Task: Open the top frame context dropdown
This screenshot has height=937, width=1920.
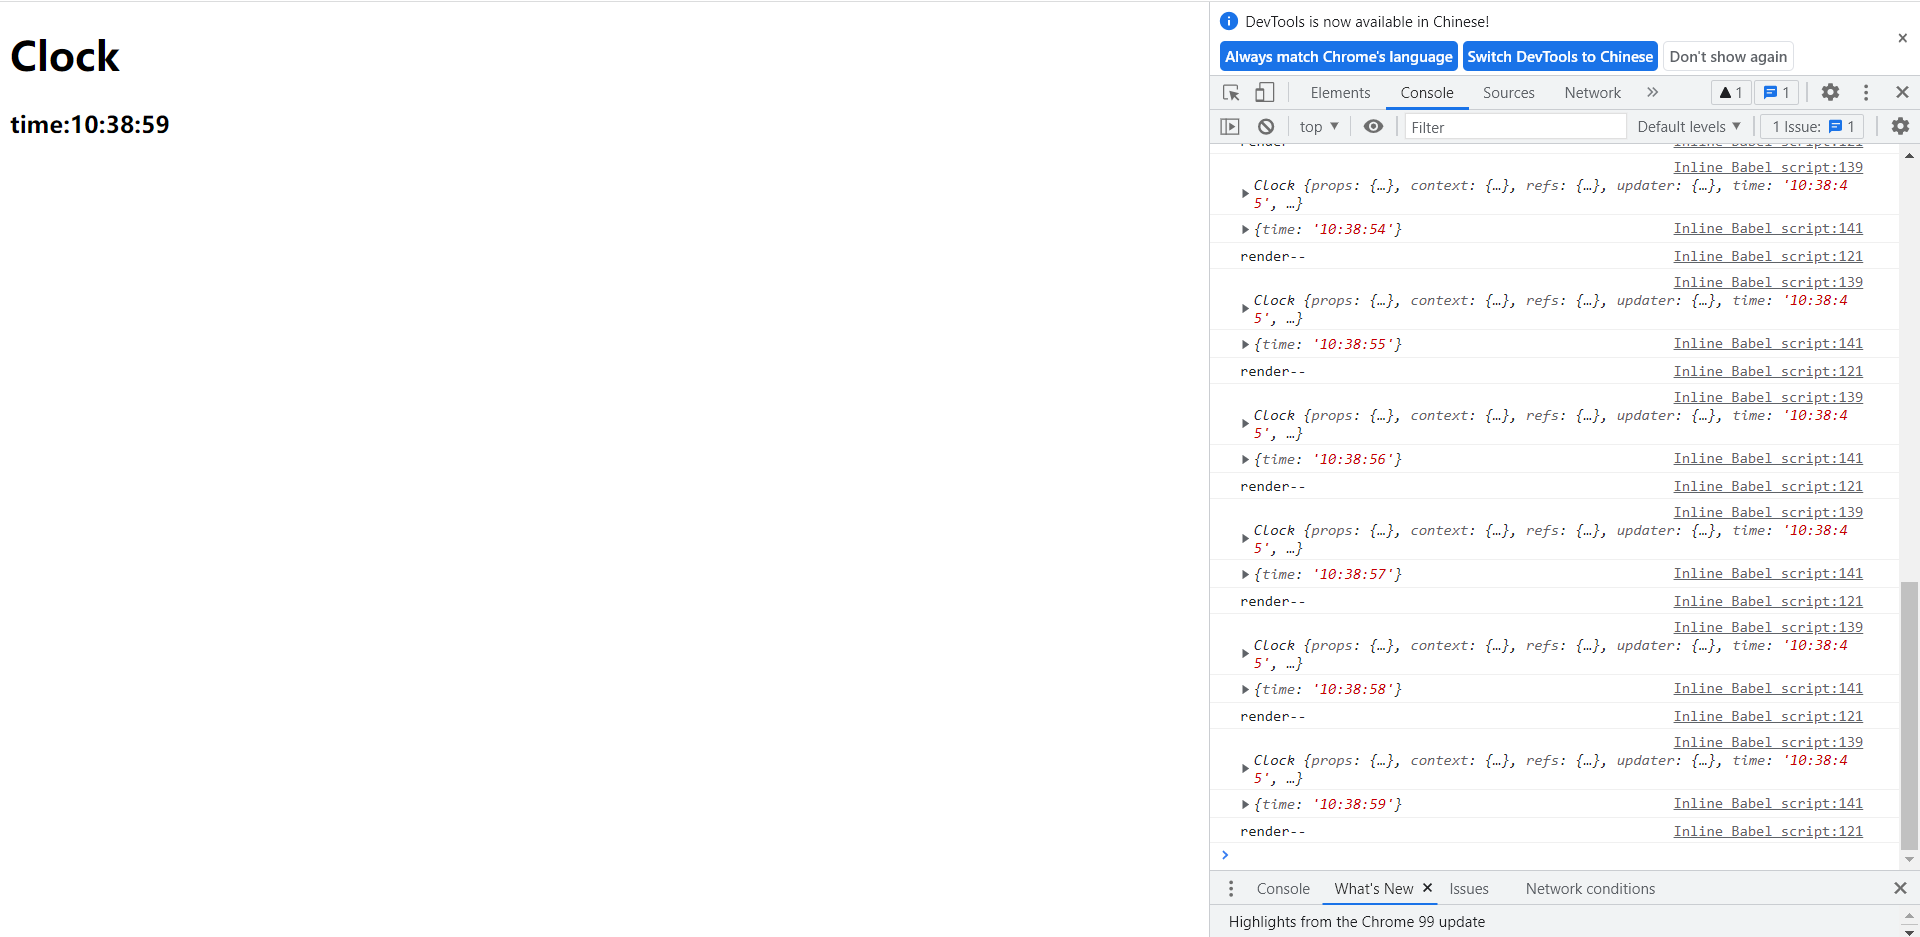Action: tap(1318, 126)
